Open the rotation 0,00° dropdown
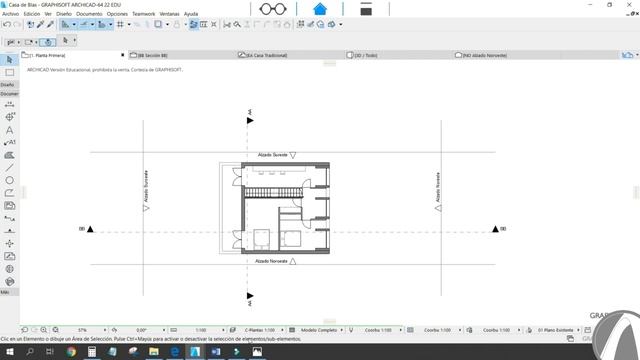The image size is (640, 360). pyautogui.click(x=164, y=330)
